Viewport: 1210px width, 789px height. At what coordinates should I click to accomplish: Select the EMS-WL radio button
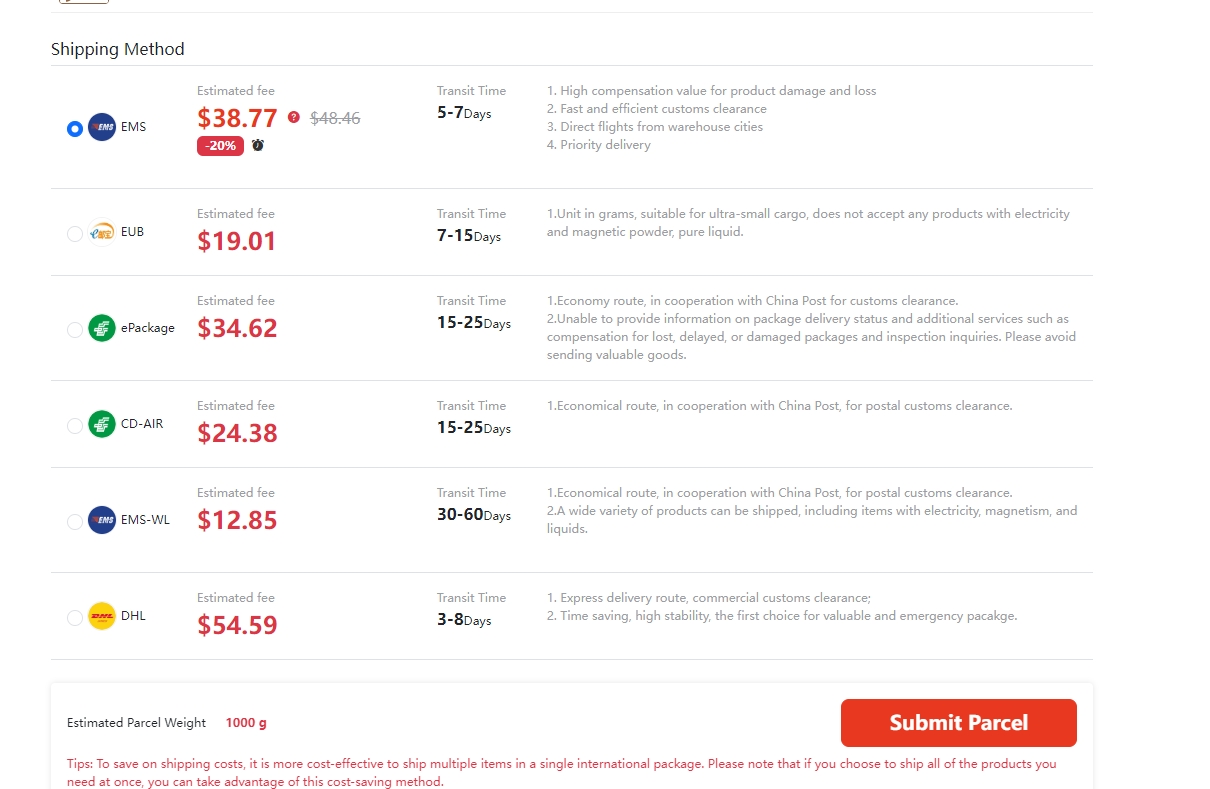pyautogui.click(x=75, y=522)
